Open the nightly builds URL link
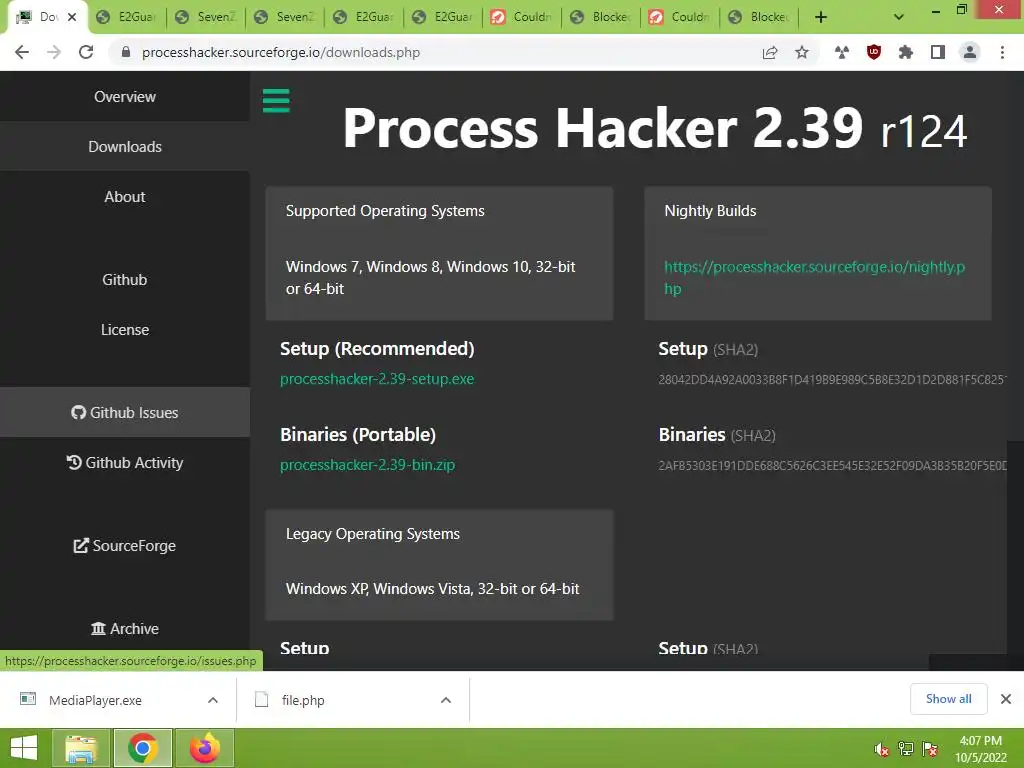1024x768 pixels. pos(814,278)
